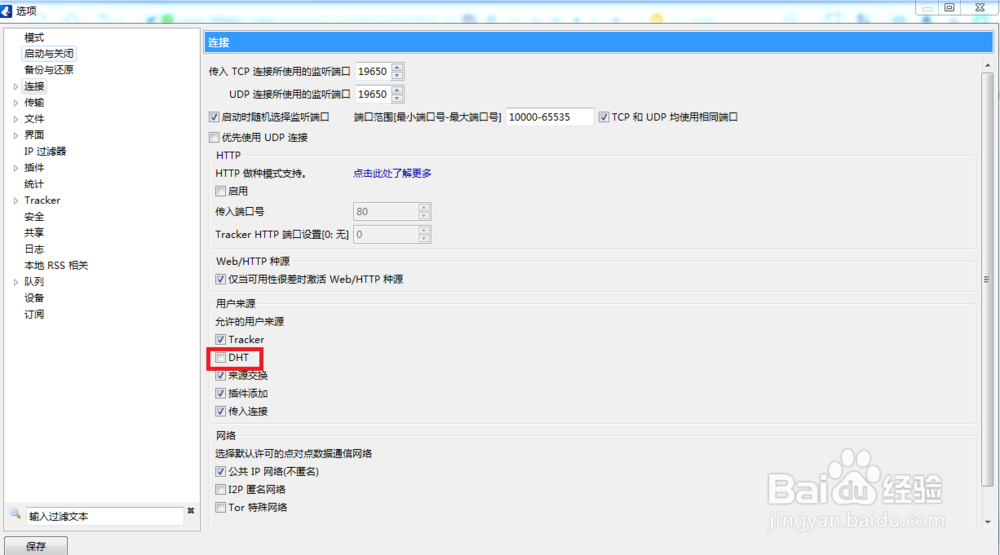1000x555 pixels.
Task: Enable prefer UDP connection checkbox
Action: 214,138
